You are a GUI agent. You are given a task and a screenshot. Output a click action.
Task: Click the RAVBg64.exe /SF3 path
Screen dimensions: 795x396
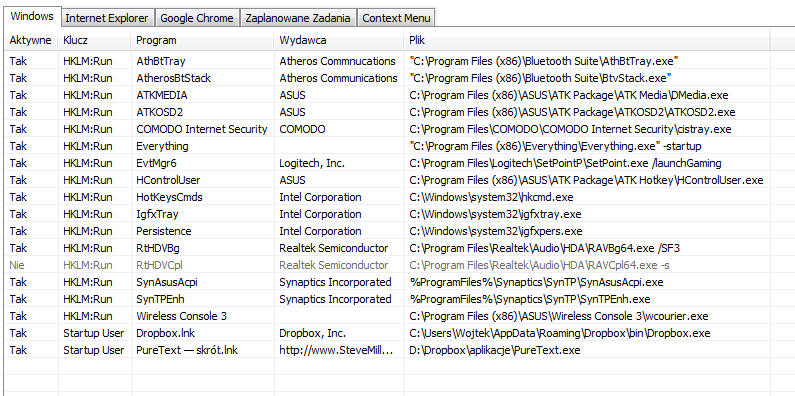545,248
